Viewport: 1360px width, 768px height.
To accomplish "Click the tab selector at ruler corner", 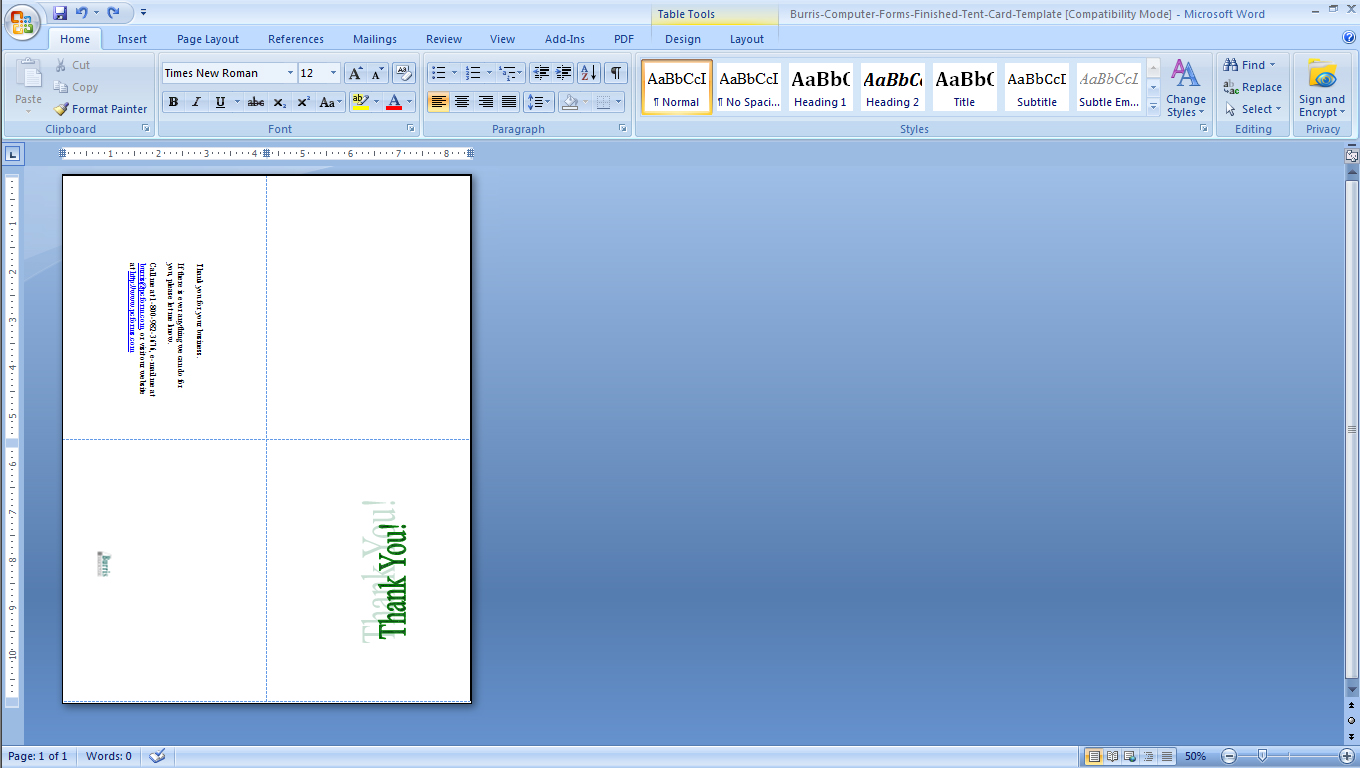I will (12, 154).
